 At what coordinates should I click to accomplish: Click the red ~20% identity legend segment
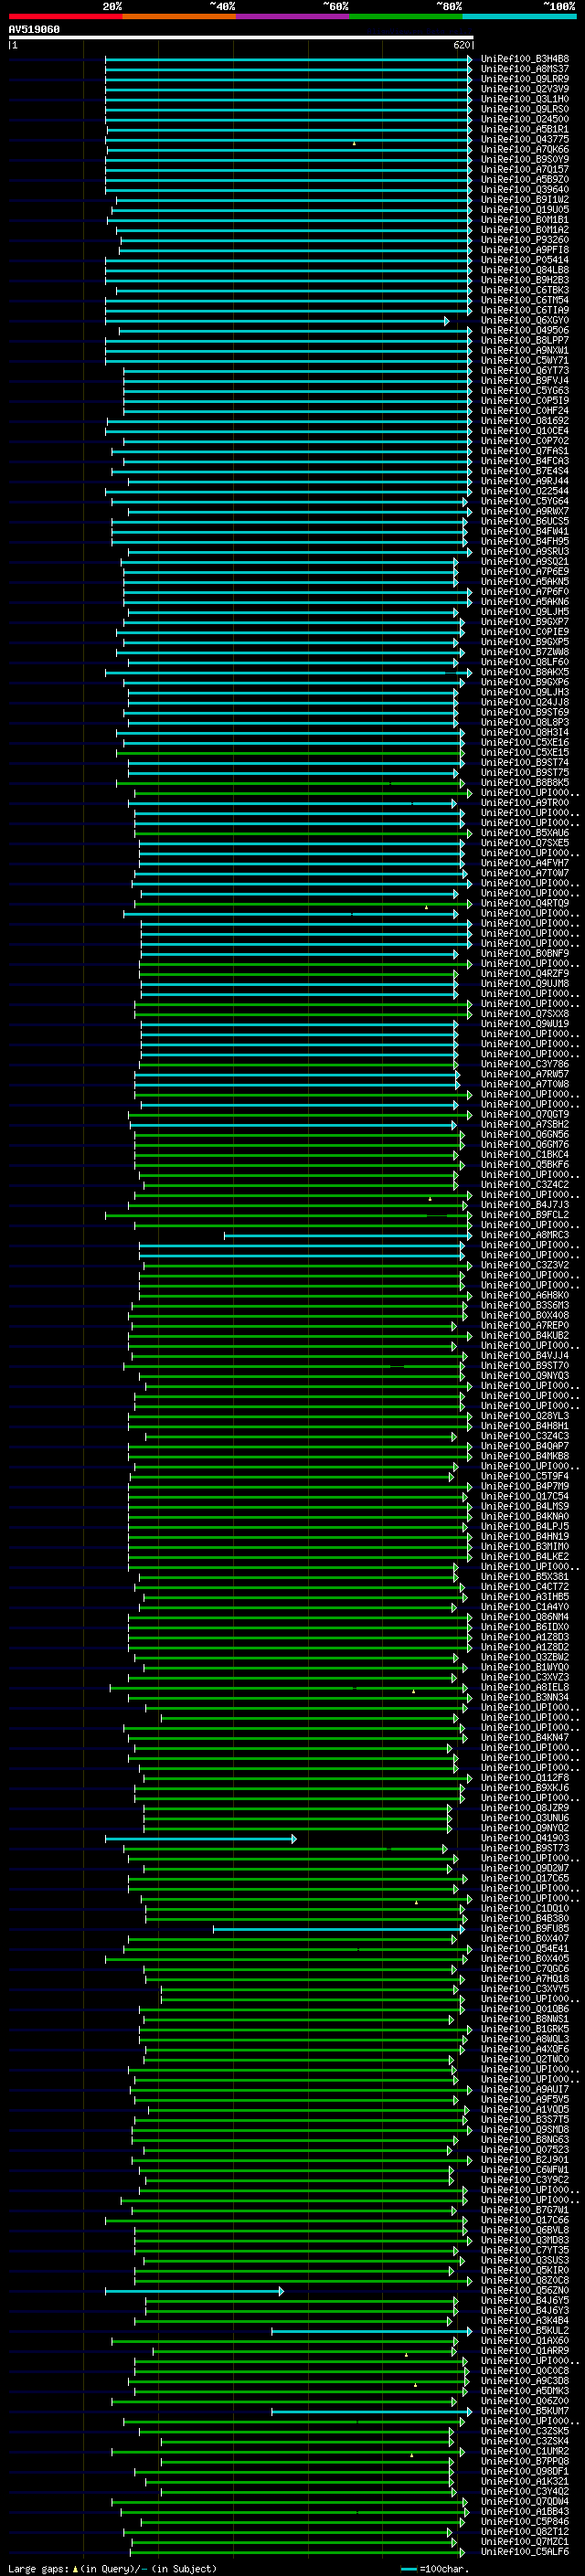65,16
